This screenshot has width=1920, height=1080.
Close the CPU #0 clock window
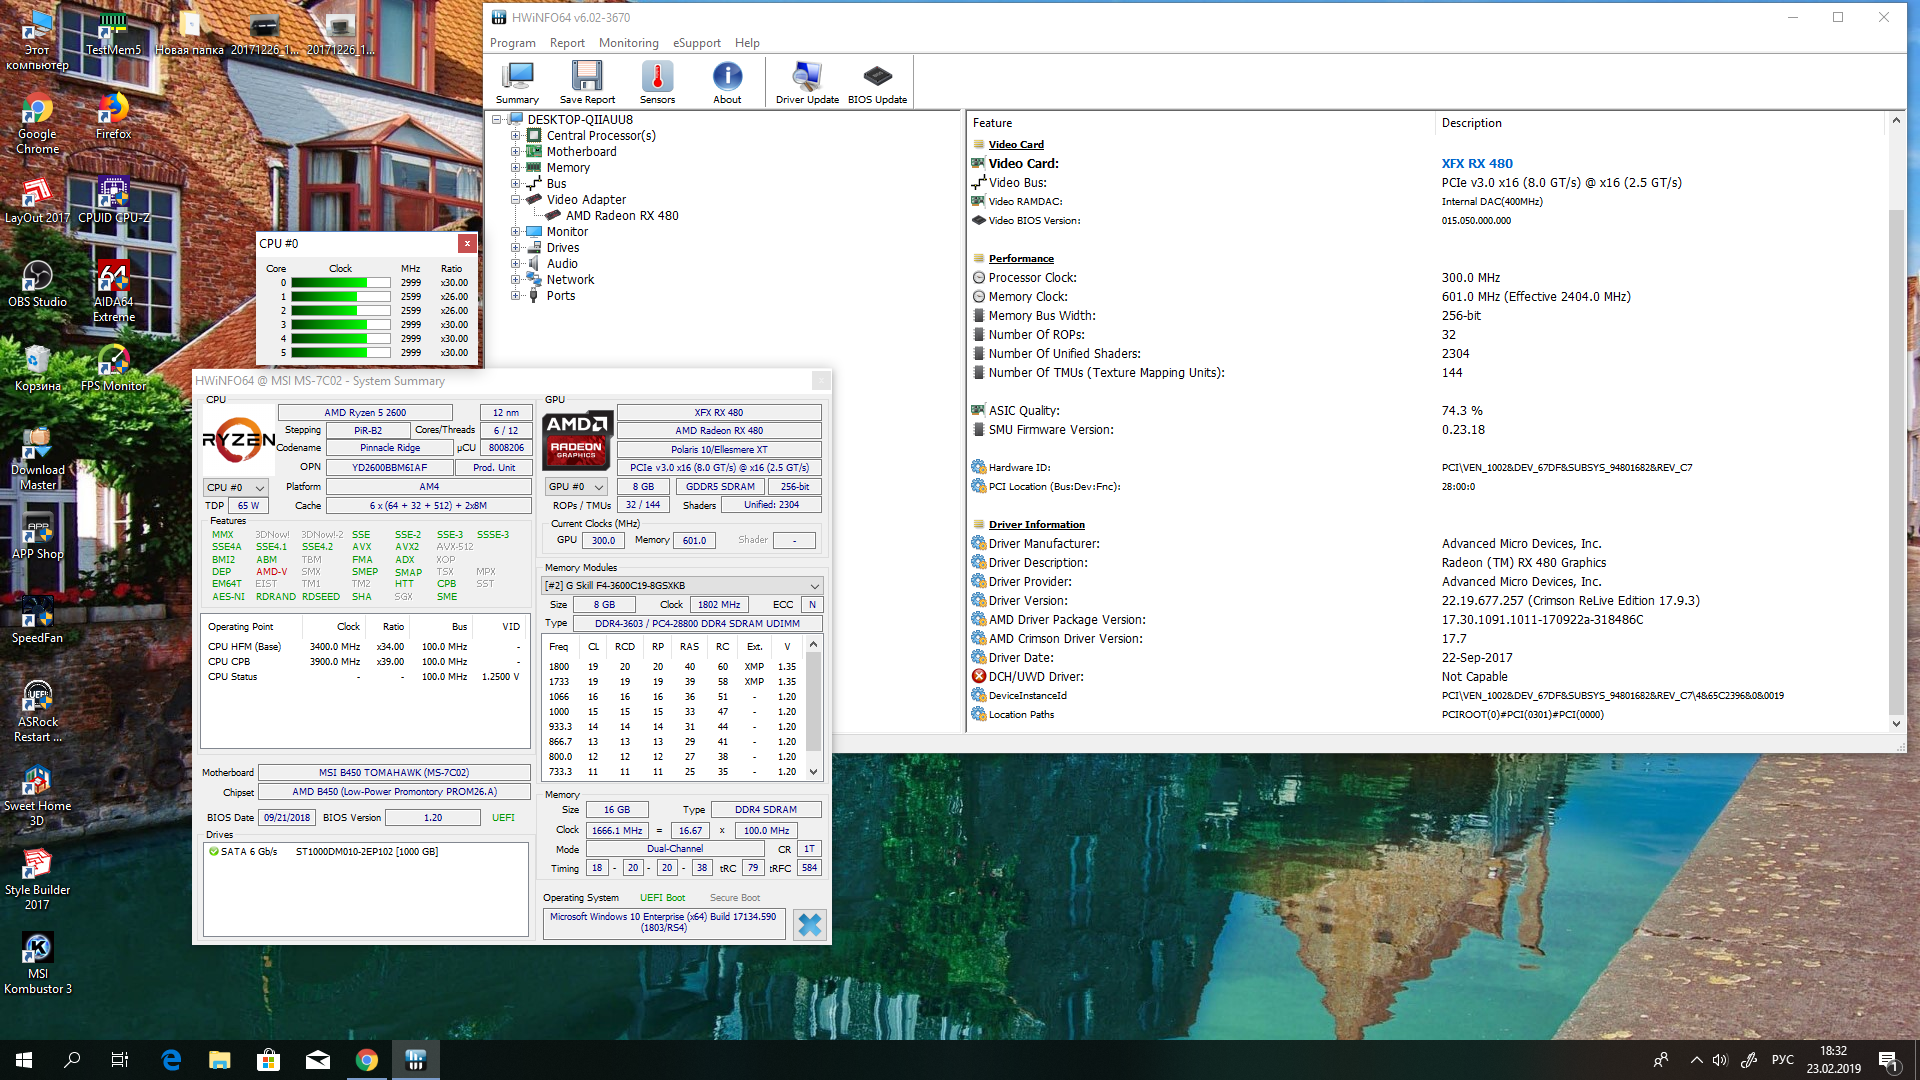(466, 243)
